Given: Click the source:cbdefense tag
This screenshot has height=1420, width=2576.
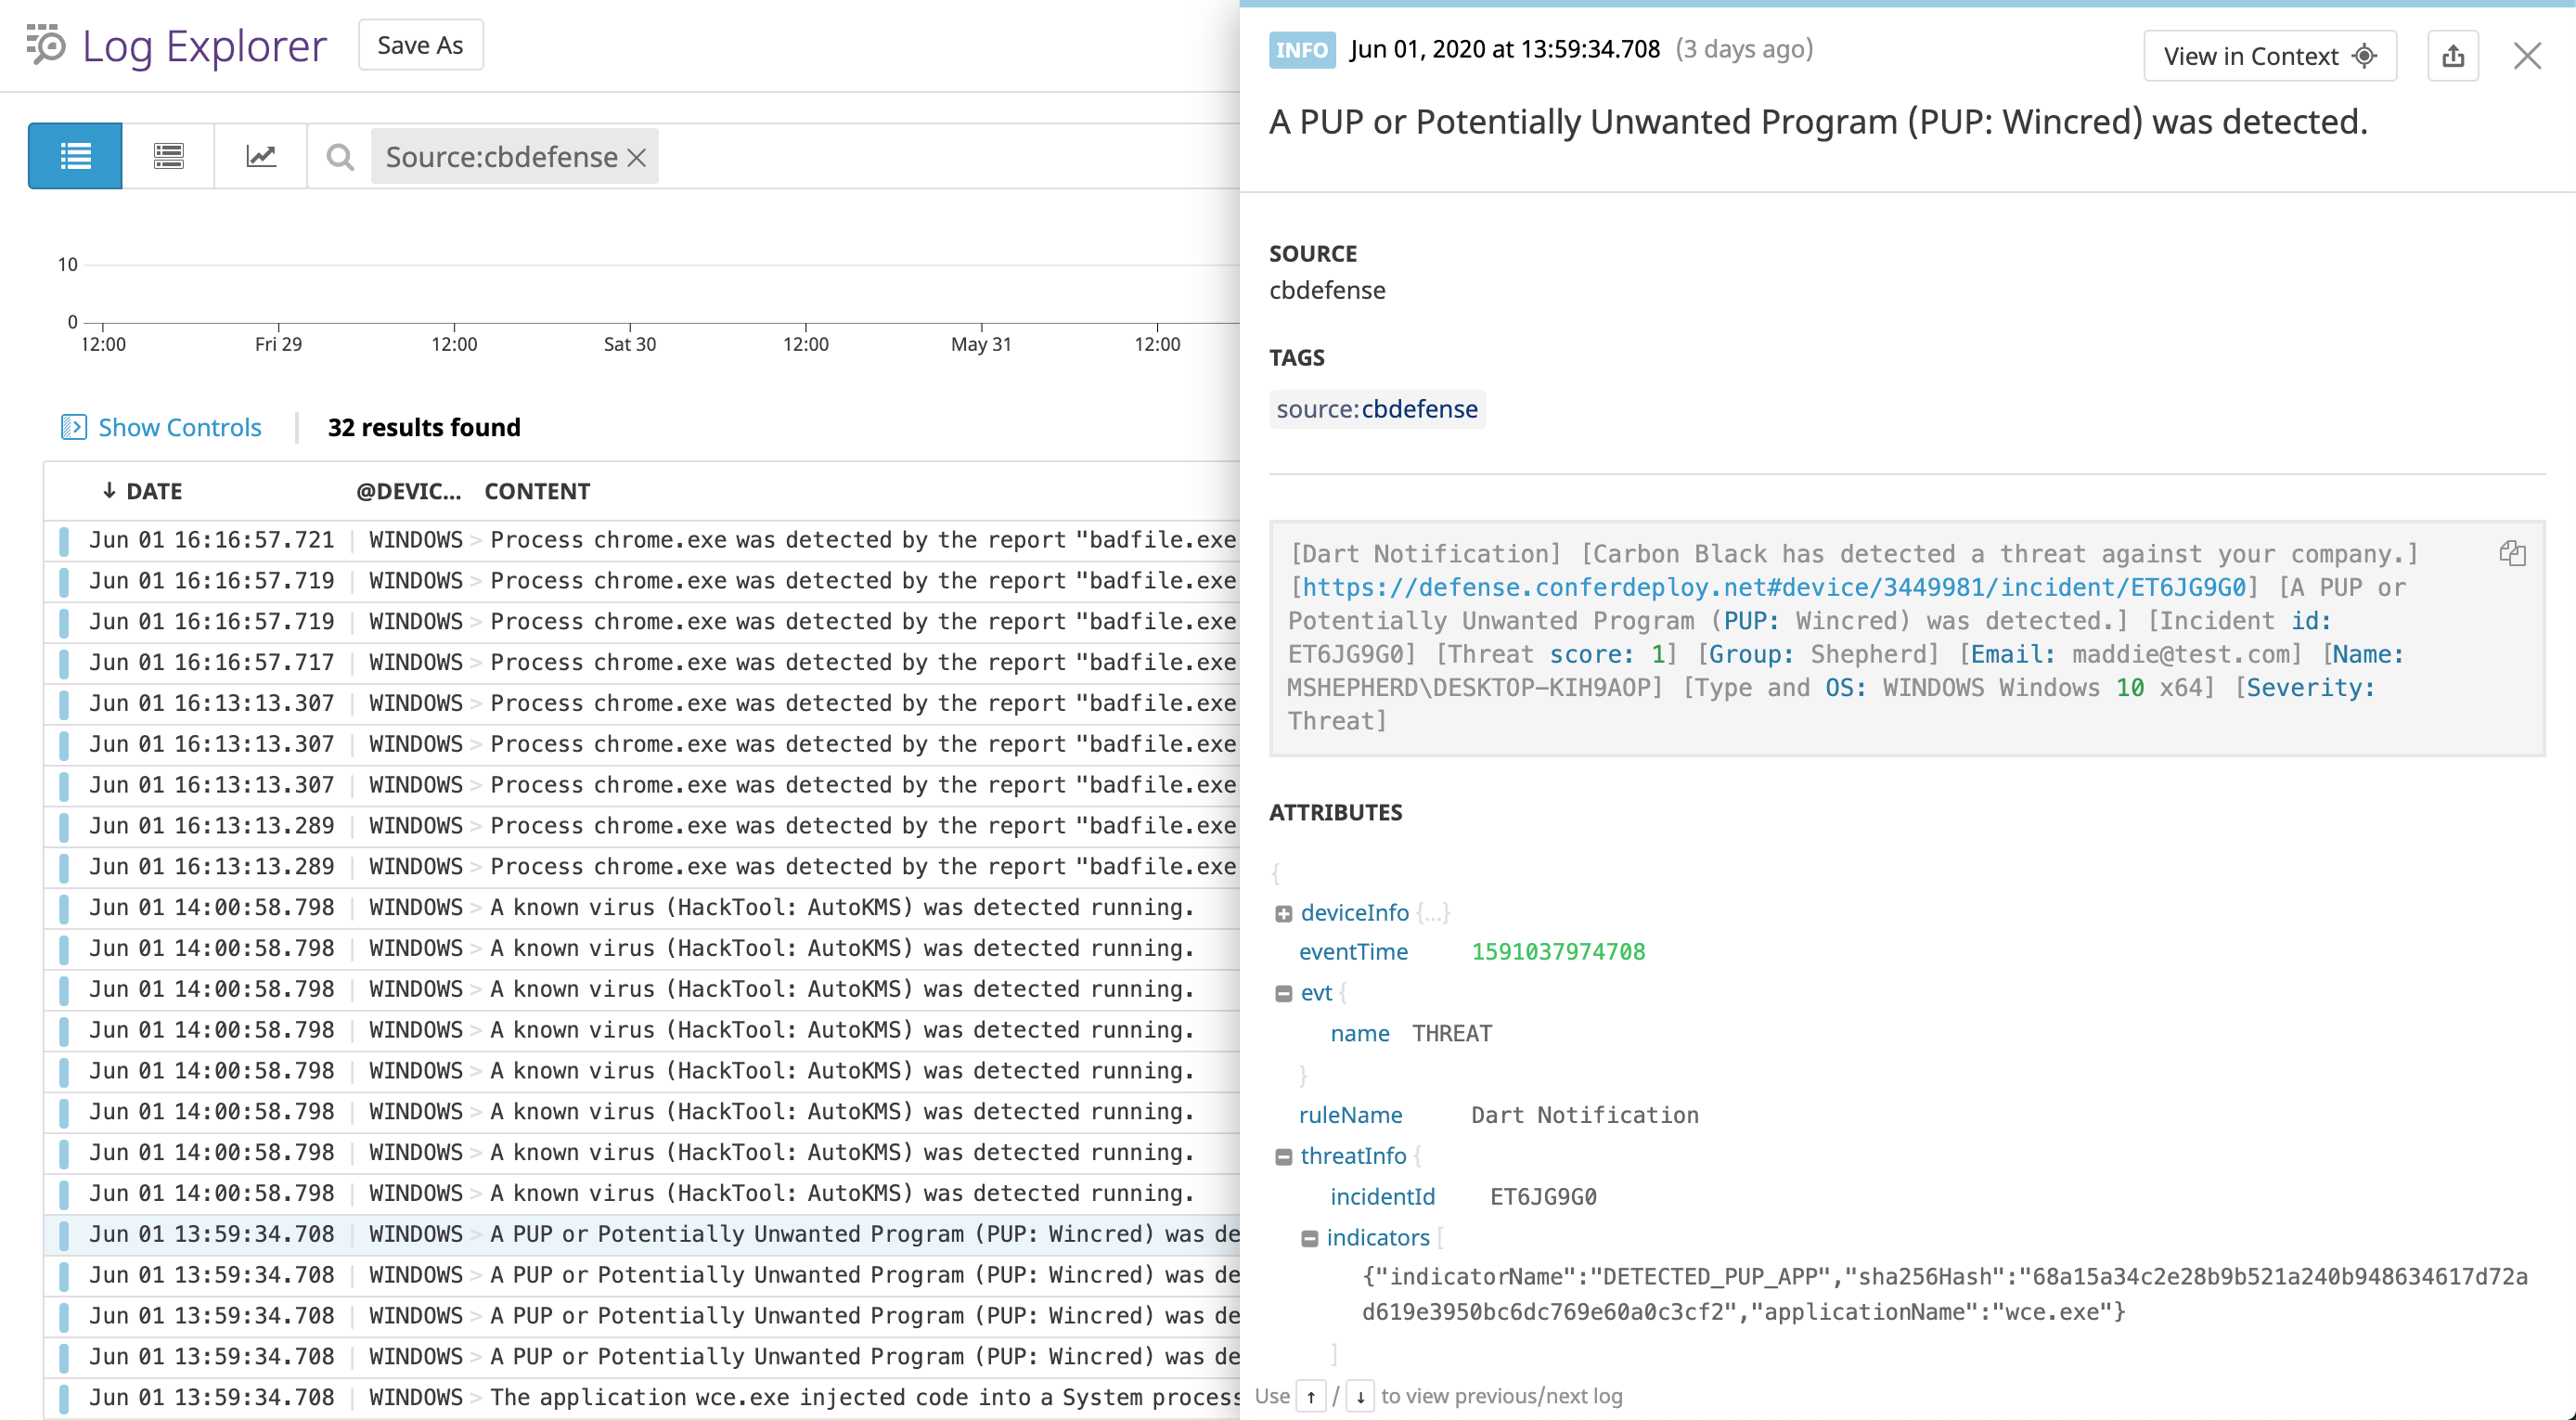Looking at the screenshot, I should click(x=1377, y=408).
